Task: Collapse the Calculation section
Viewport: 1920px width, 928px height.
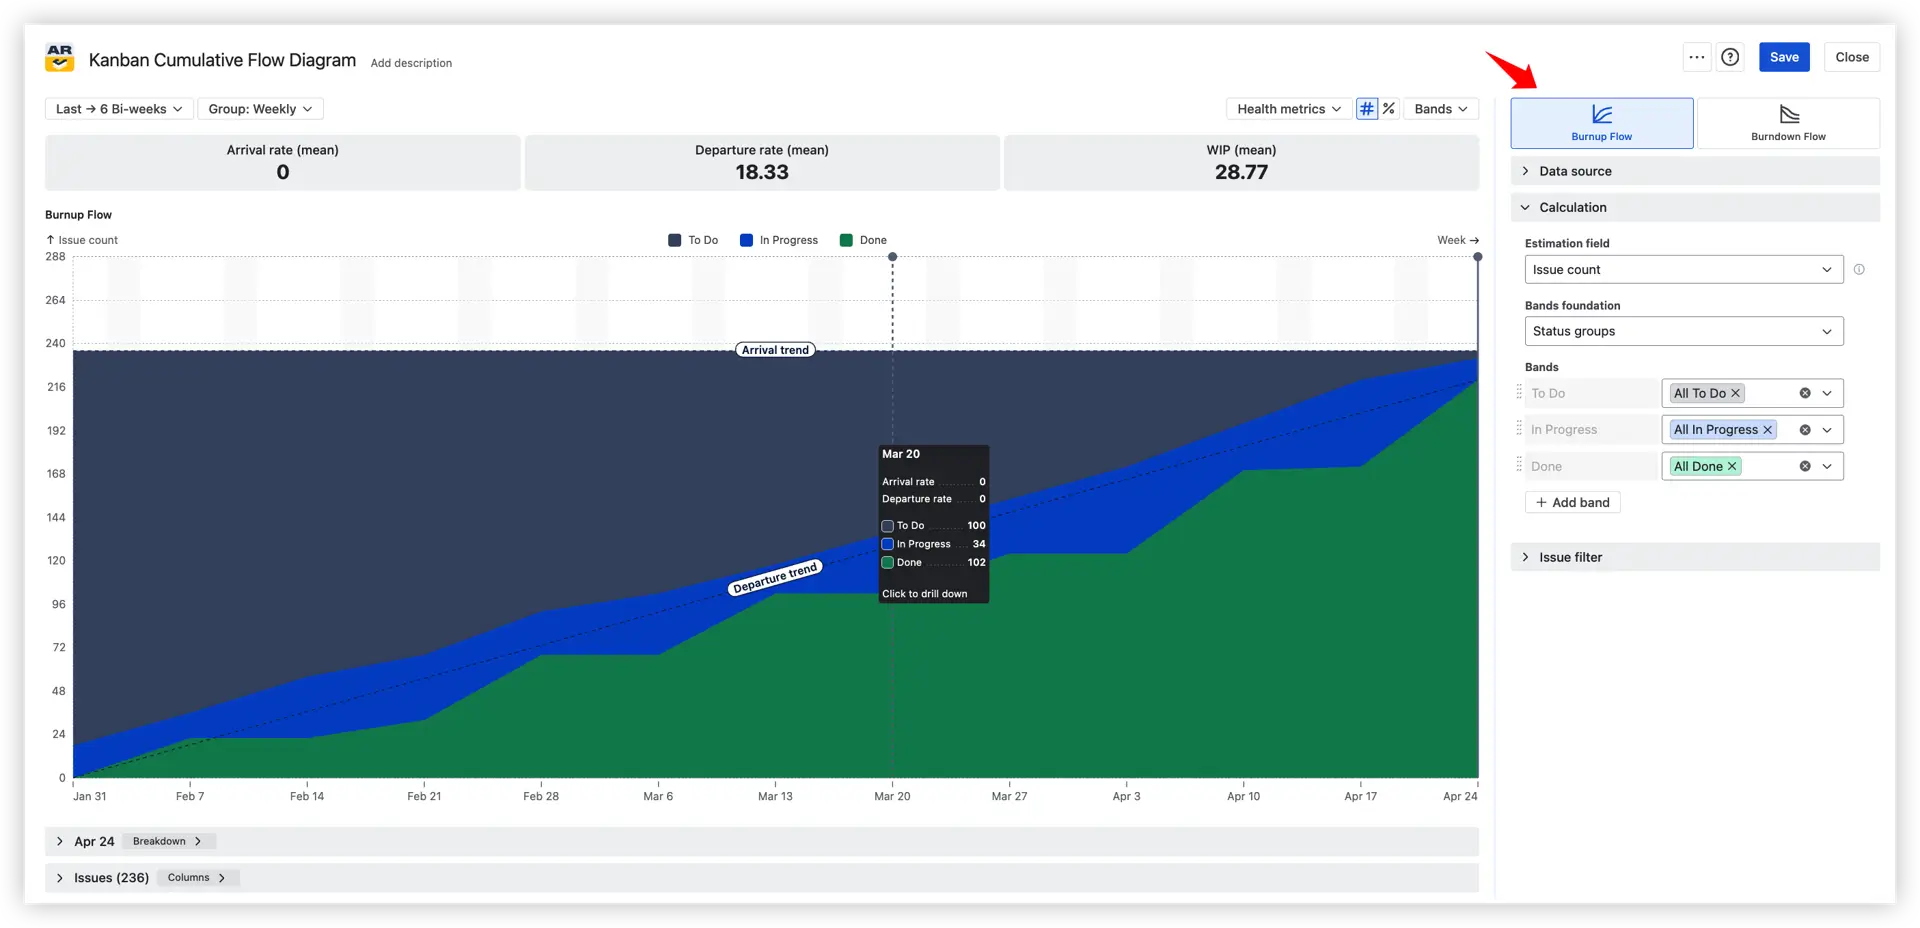Action: (x=1695, y=207)
